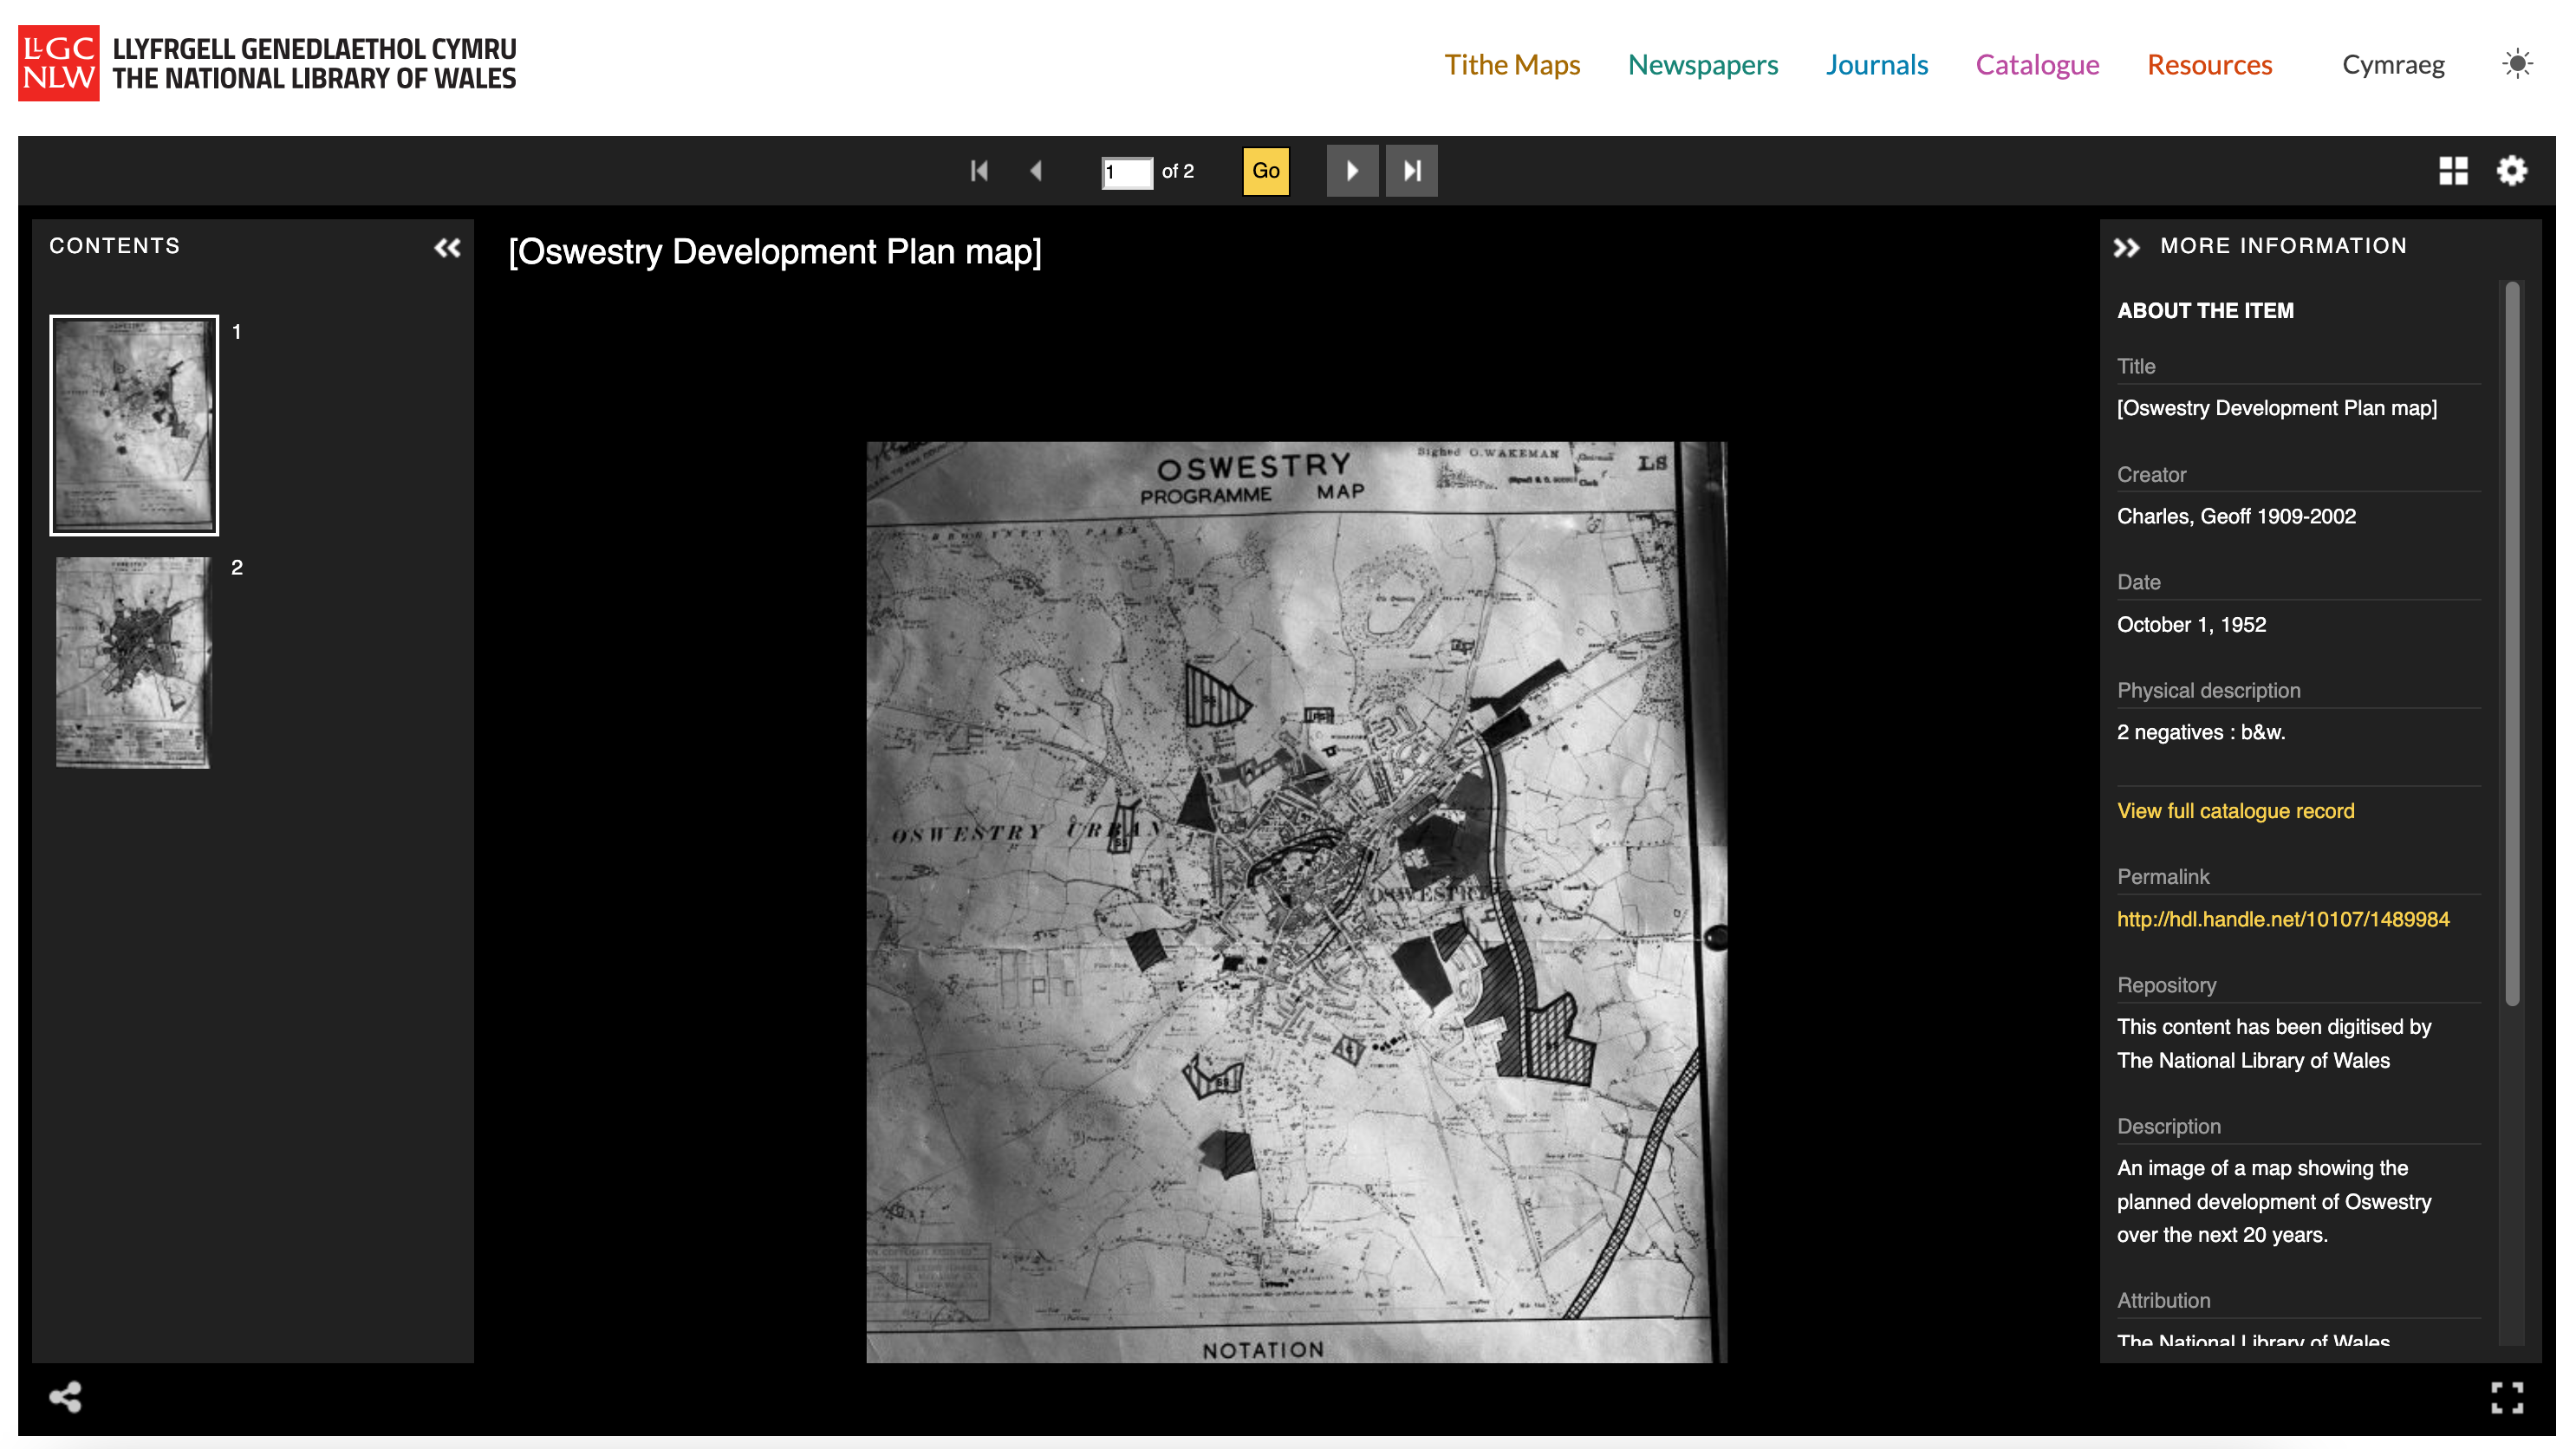This screenshot has height=1449, width=2576.
Task: Click the National Library of Wales title
Action: tap(314, 64)
